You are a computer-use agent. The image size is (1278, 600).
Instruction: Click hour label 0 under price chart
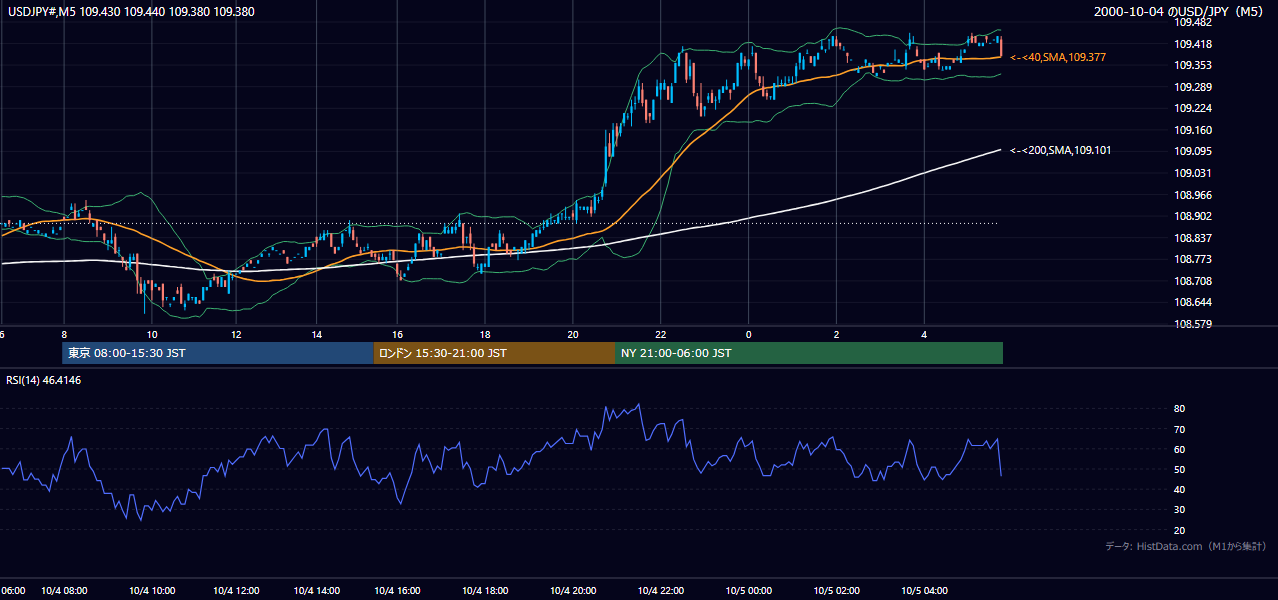749,335
